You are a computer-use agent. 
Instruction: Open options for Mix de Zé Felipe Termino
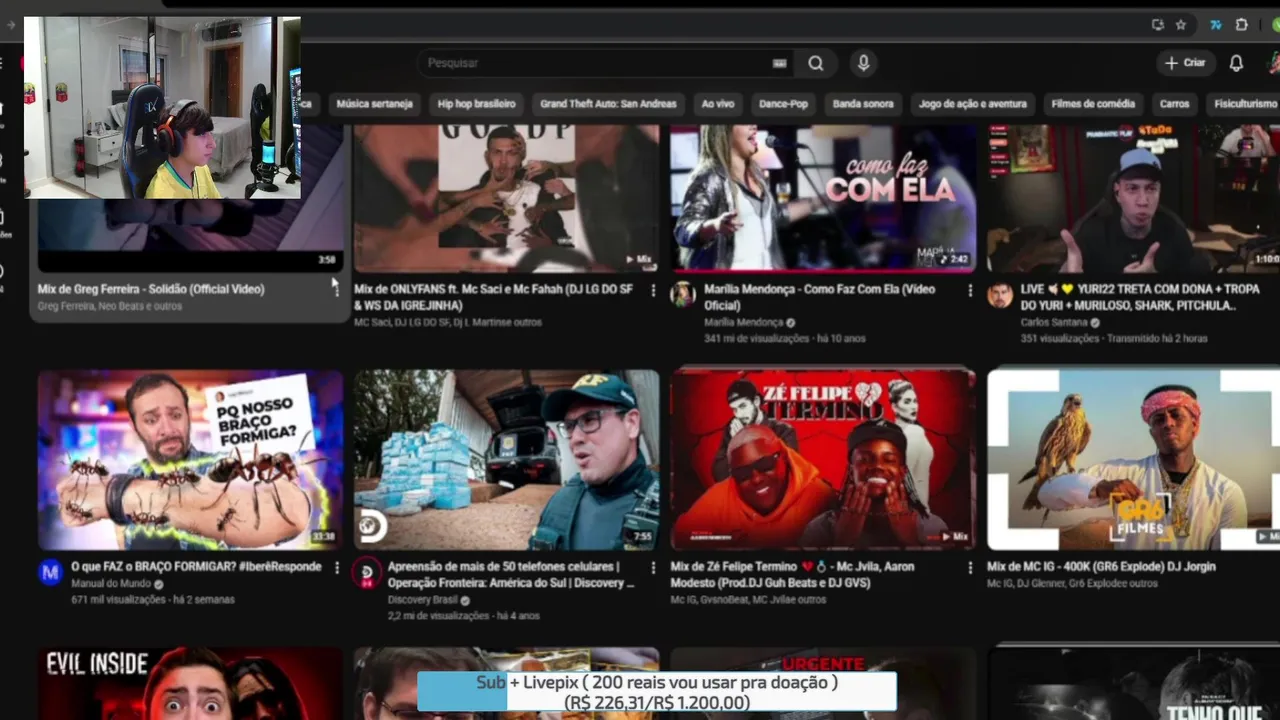(x=969, y=567)
